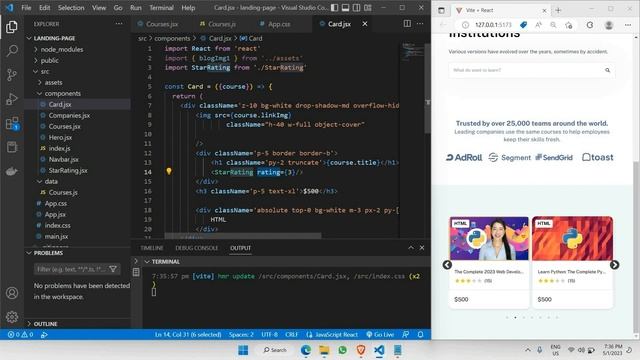
Task: Open browser settings and more ellipsis
Action: pos(628,25)
